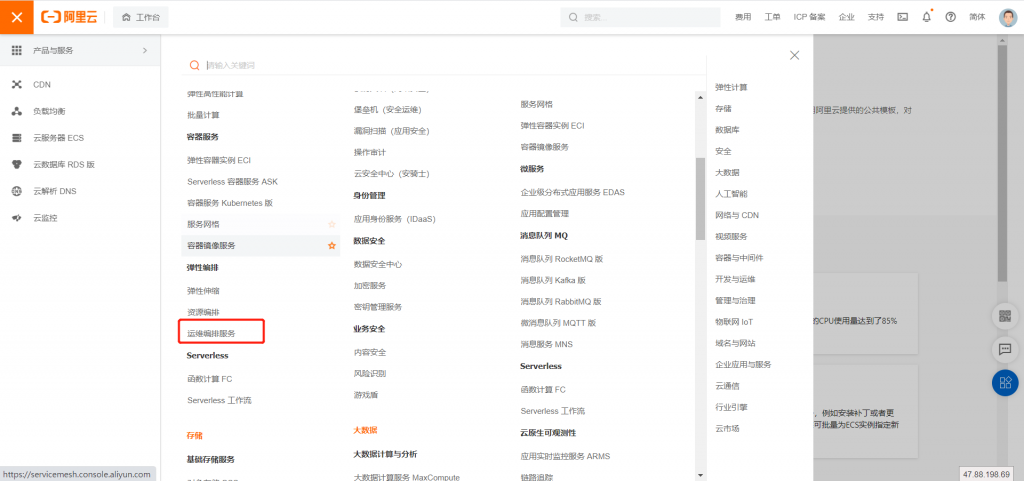Close the menu with the orange X button
This screenshot has width=1024, height=481.
coord(17,17)
